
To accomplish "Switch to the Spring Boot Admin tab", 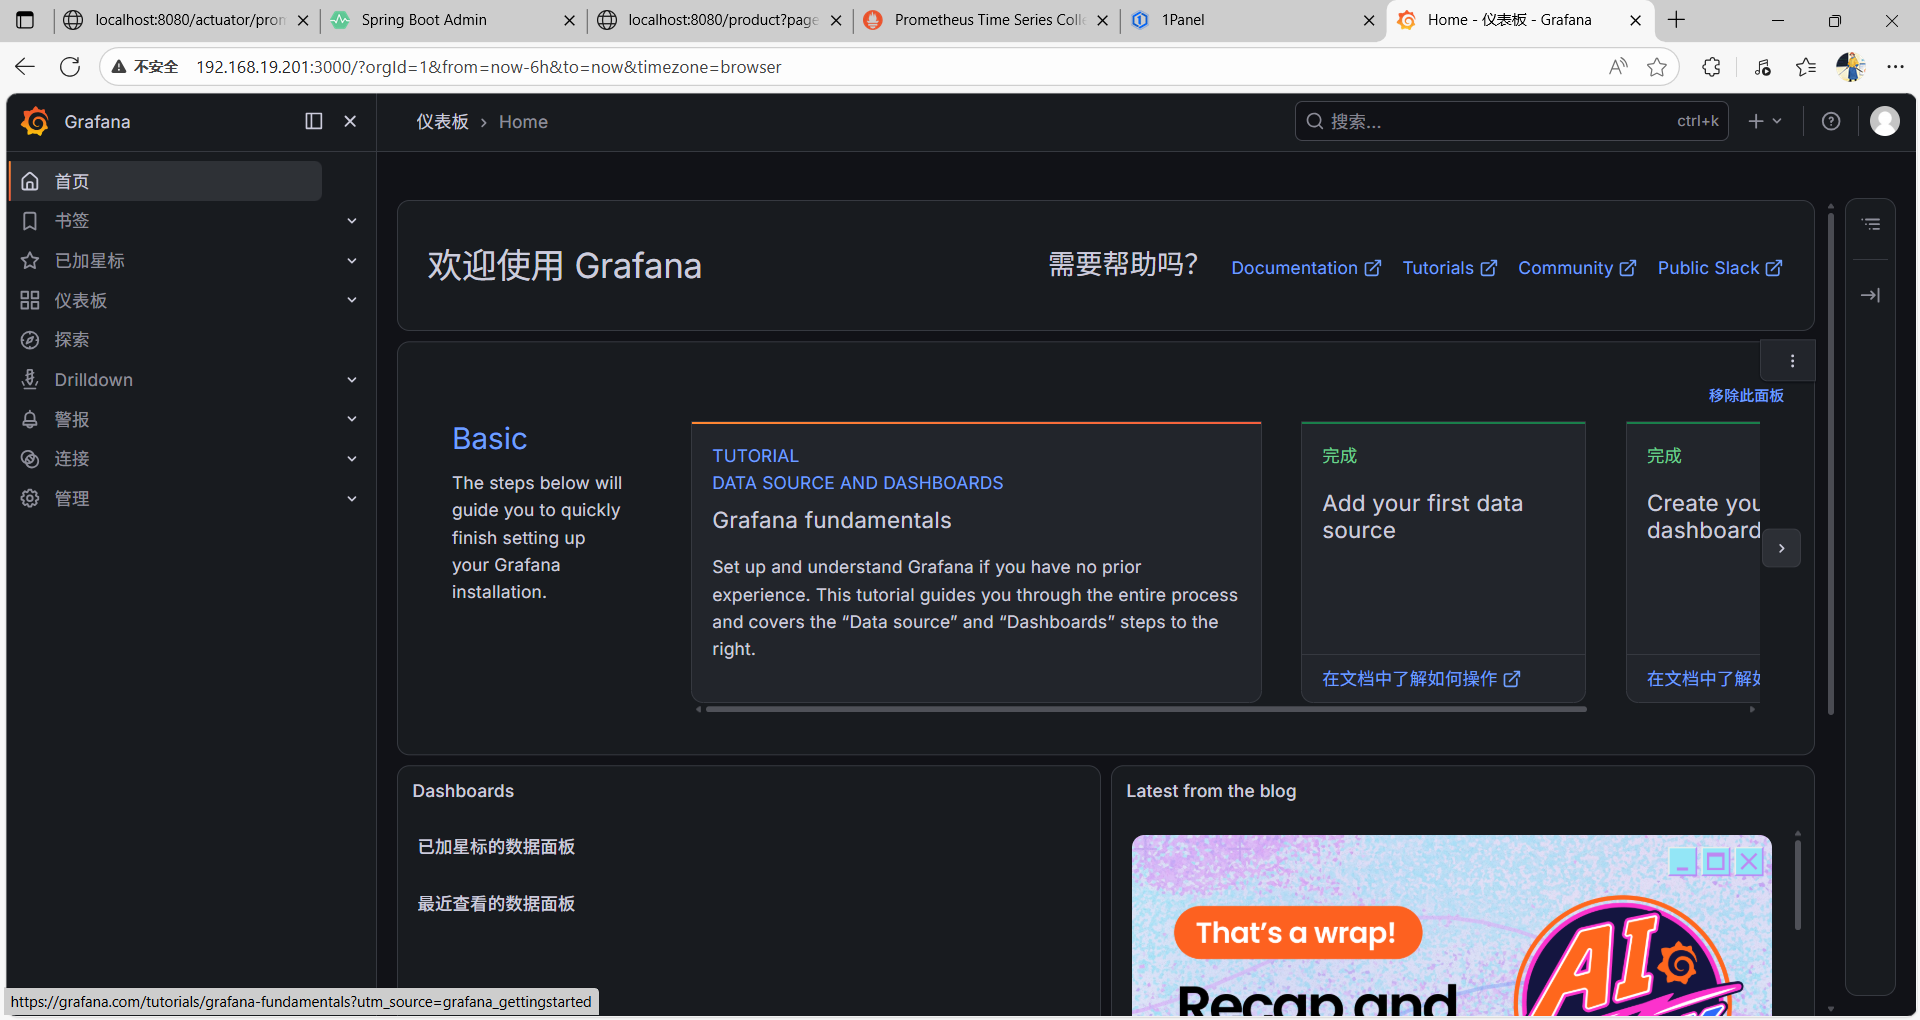I will 454,20.
